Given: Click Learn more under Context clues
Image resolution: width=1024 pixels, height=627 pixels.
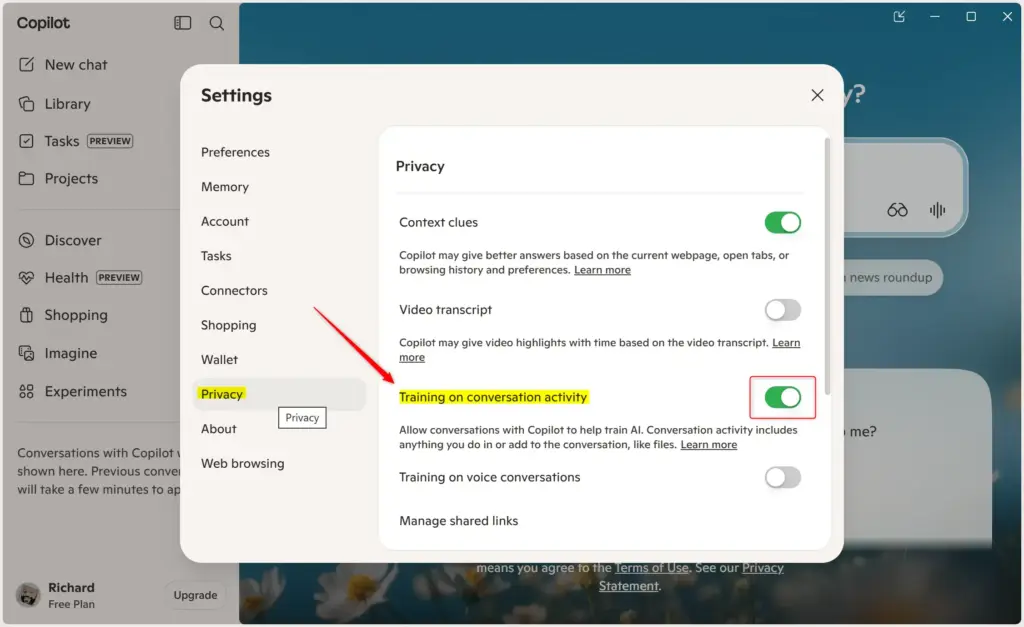Looking at the screenshot, I should (x=602, y=270).
